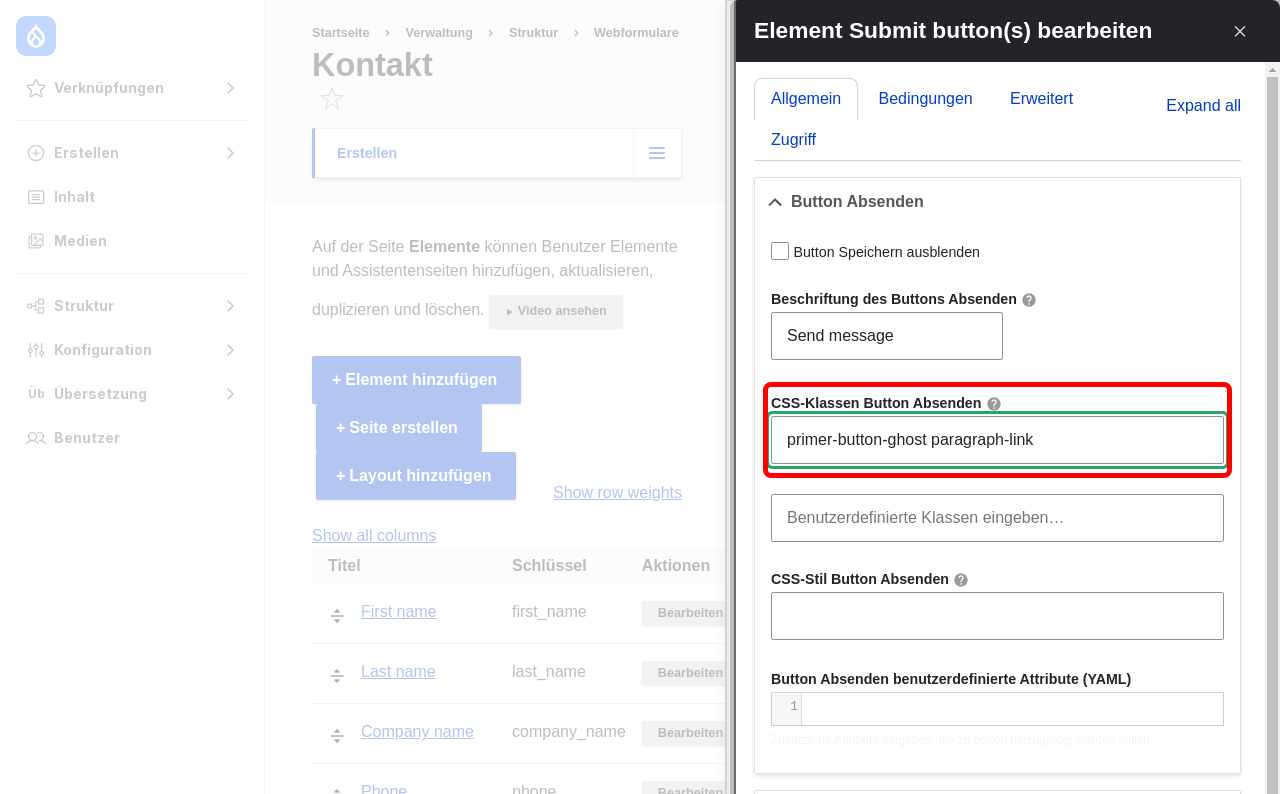This screenshot has width=1280, height=794.
Task: Switch to Allgemein tab
Action: pos(806,99)
